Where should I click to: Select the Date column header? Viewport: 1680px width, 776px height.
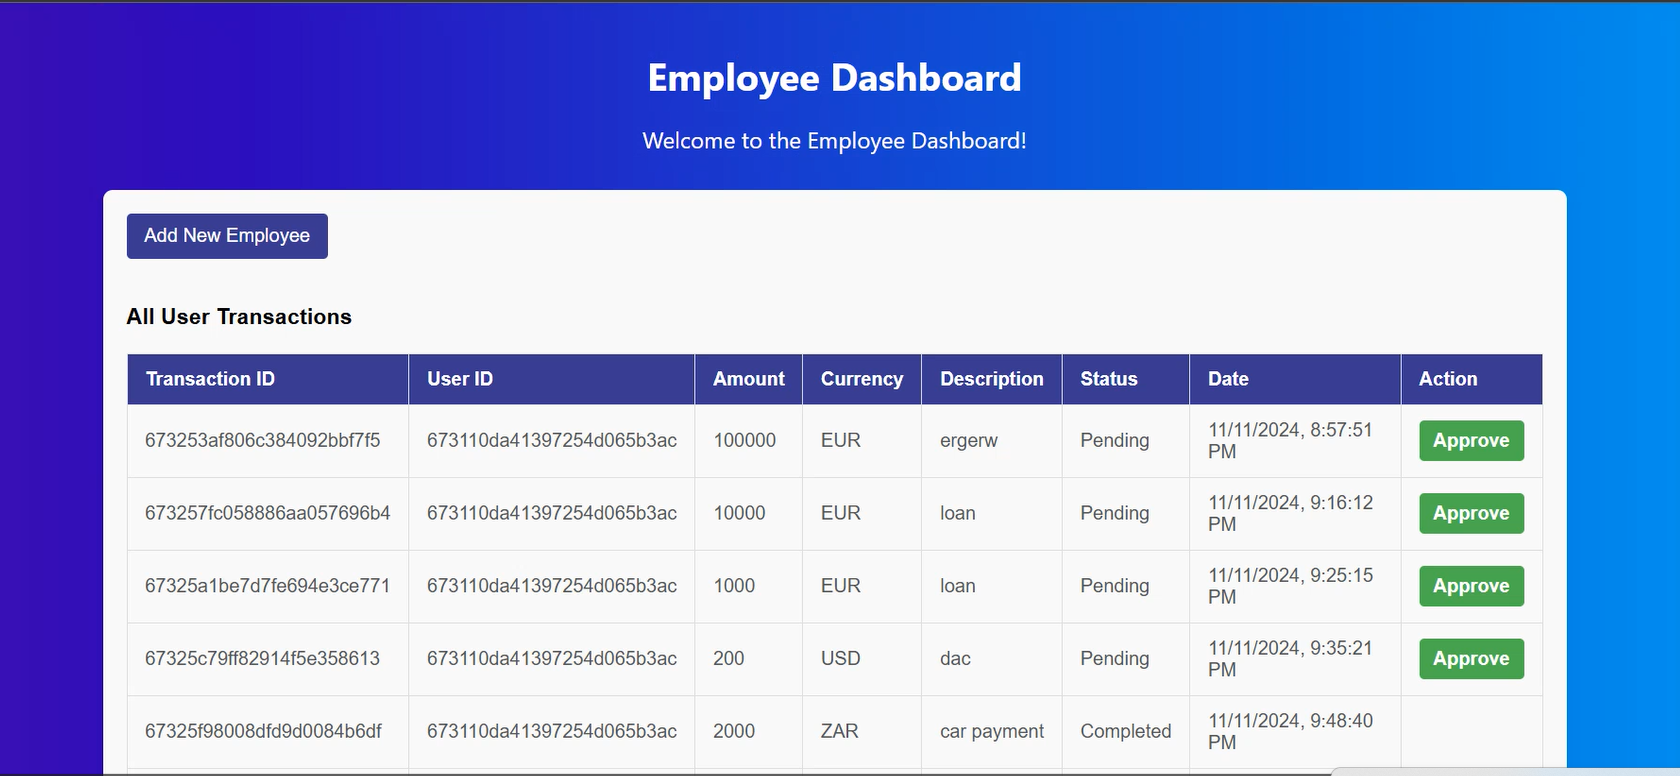click(1295, 379)
